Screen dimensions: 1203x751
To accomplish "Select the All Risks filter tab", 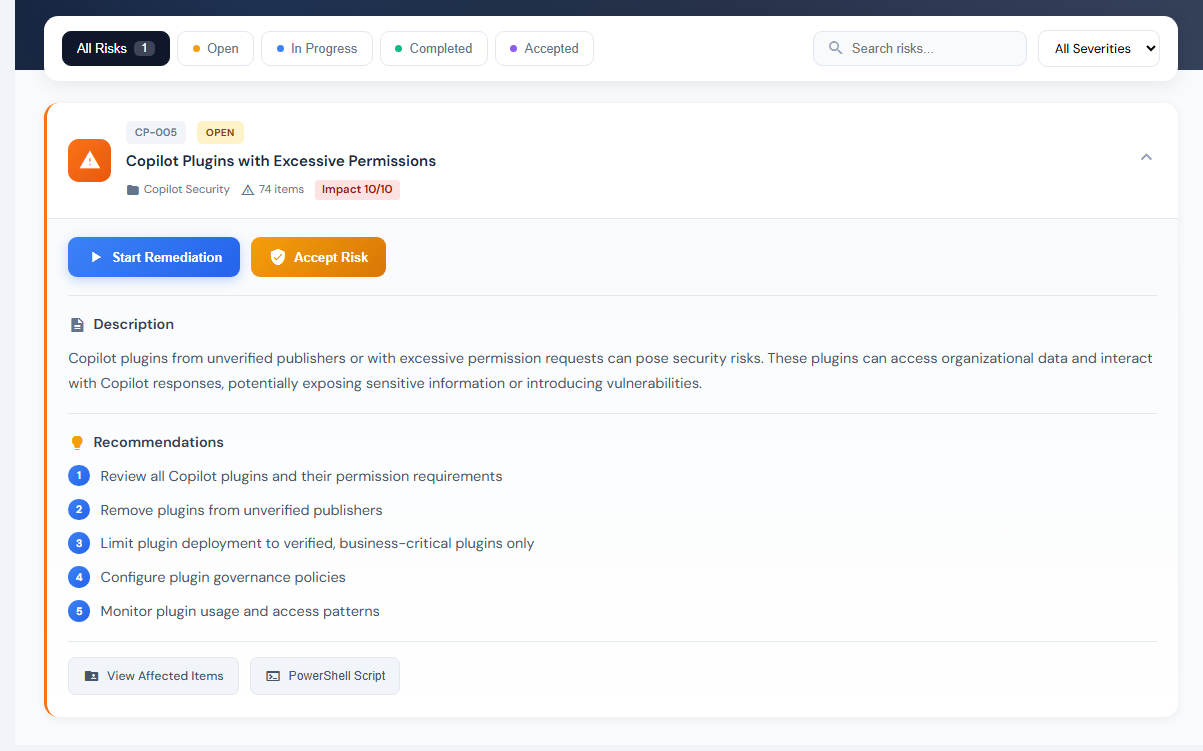I will [x=115, y=48].
